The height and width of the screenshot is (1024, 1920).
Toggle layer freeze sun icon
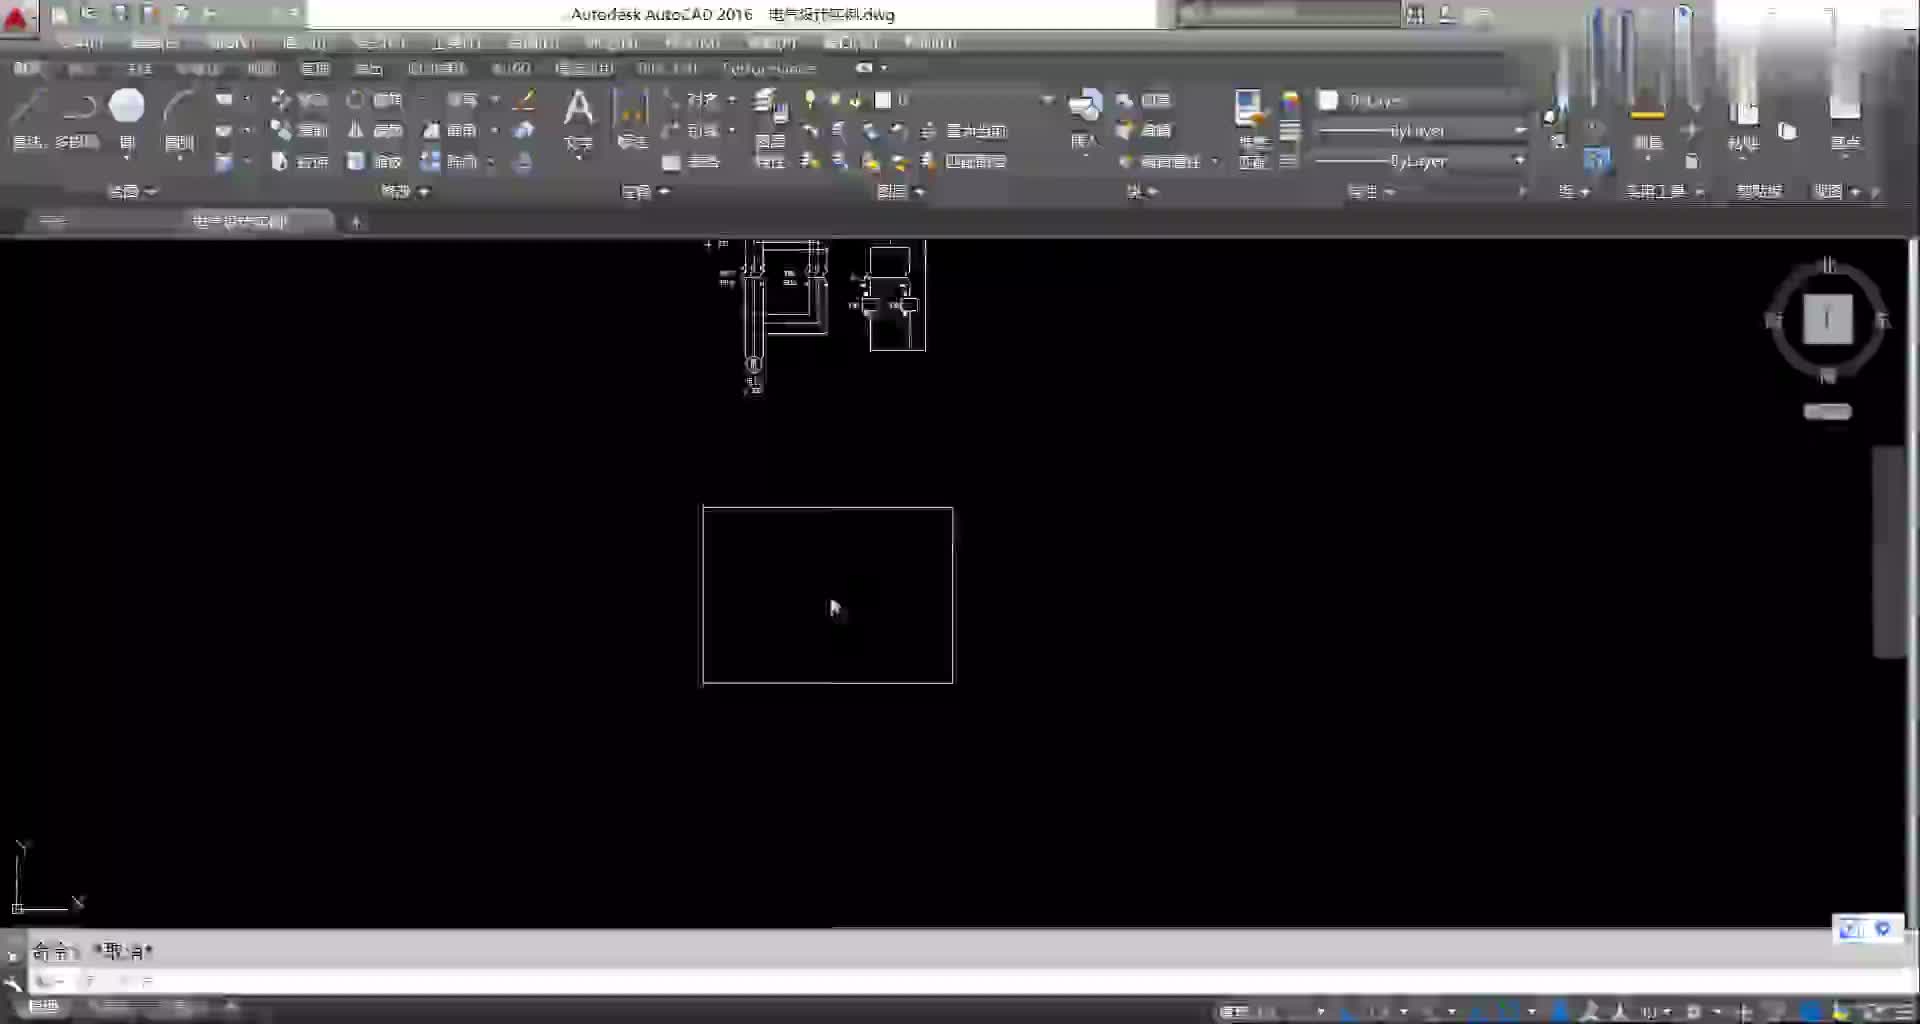pos(833,100)
